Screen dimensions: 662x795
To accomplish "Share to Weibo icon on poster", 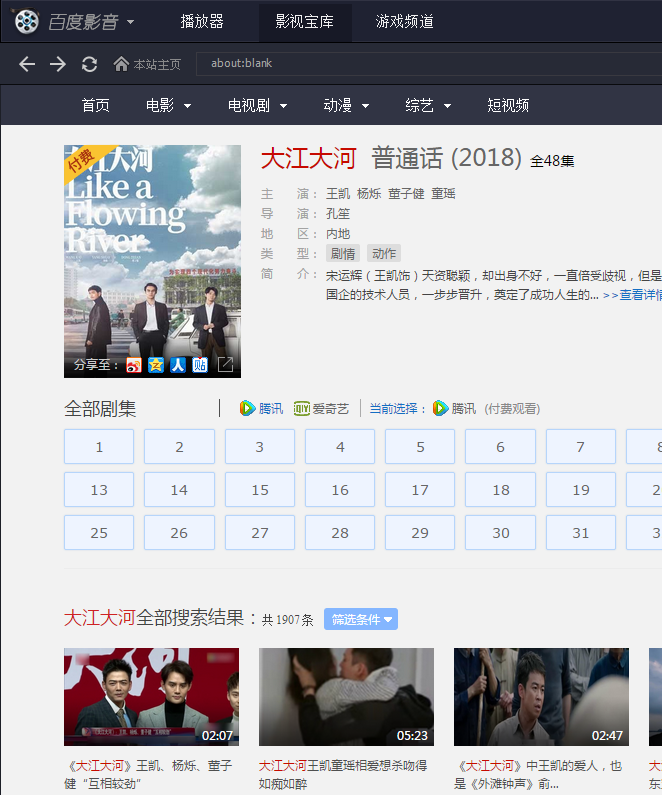I will point(134,365).
